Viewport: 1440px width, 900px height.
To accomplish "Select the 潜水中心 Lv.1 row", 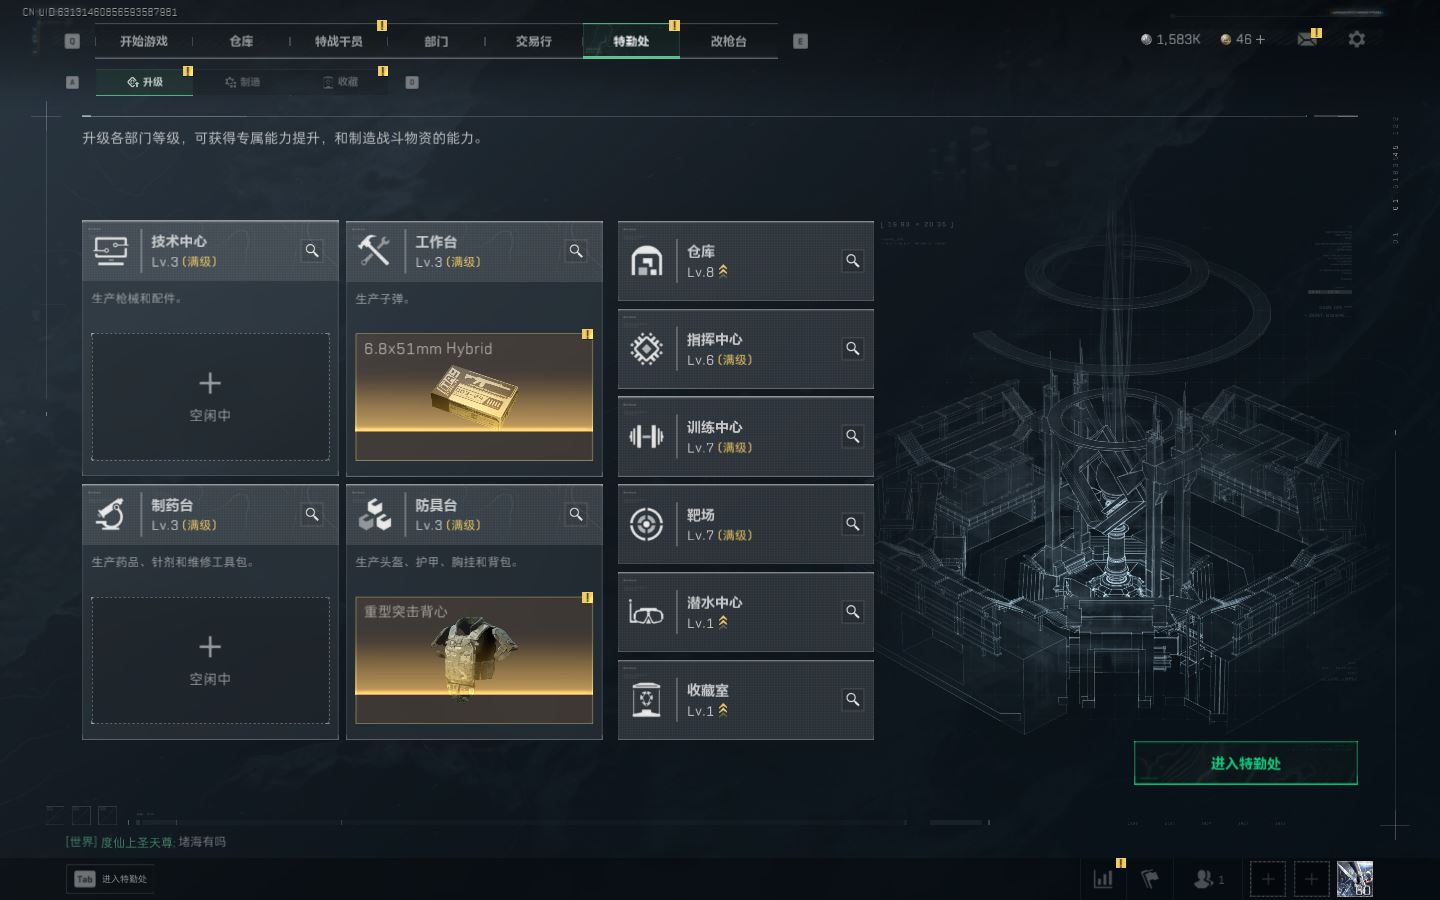I will pos(746,612).
